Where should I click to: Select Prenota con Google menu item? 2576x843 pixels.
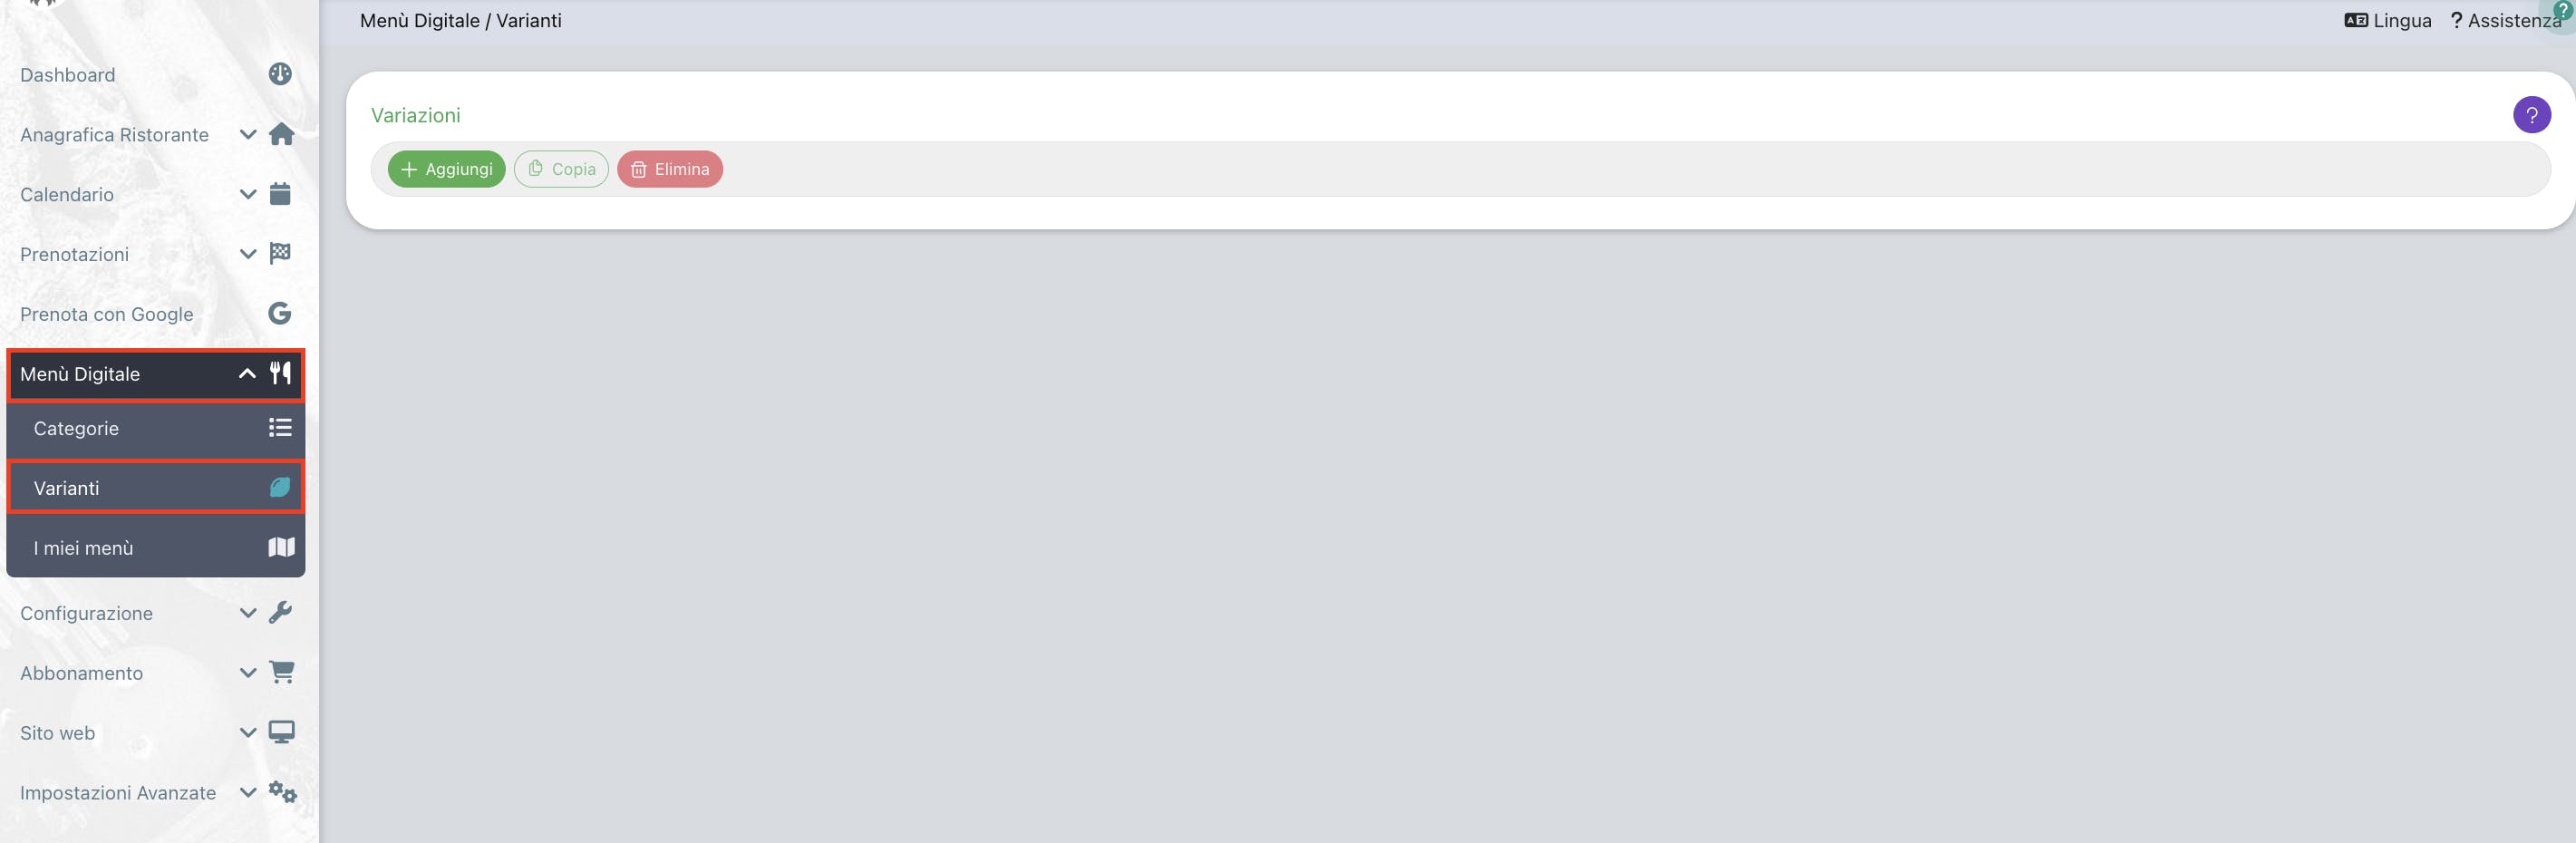coord(156,314)
